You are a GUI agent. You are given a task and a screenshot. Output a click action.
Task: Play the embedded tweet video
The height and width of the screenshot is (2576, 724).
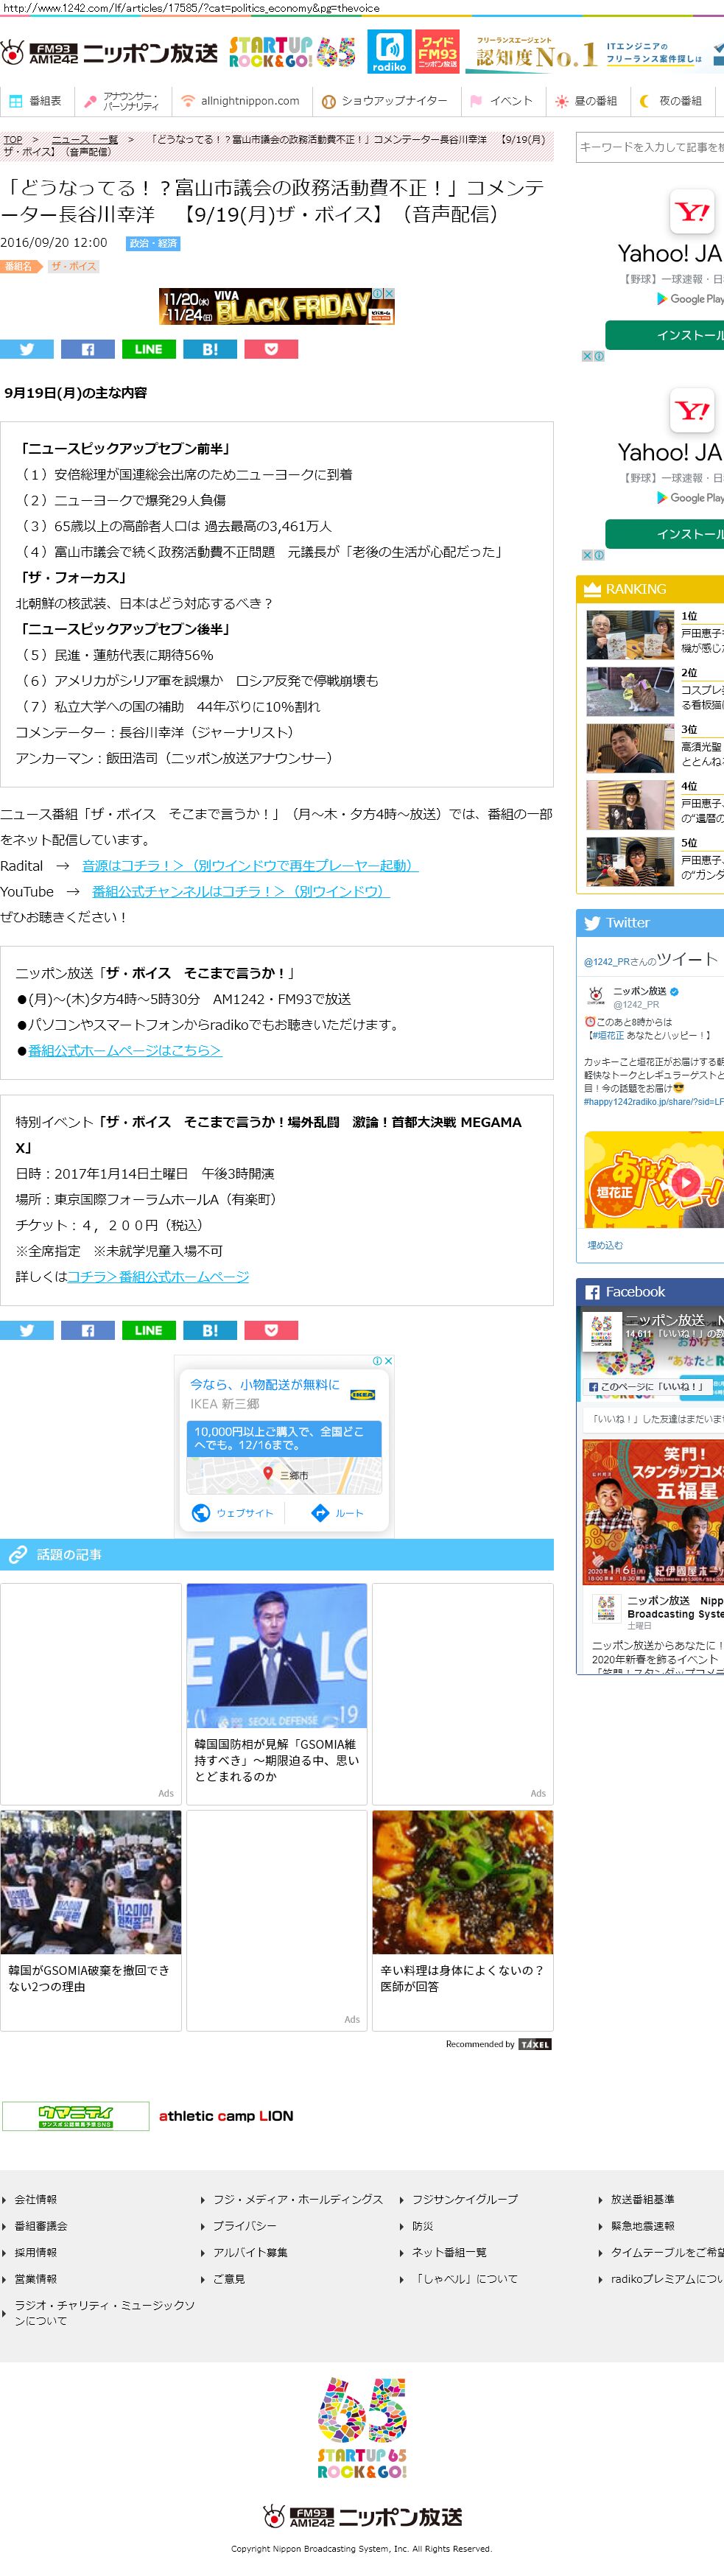click(x=684, y=1181)
